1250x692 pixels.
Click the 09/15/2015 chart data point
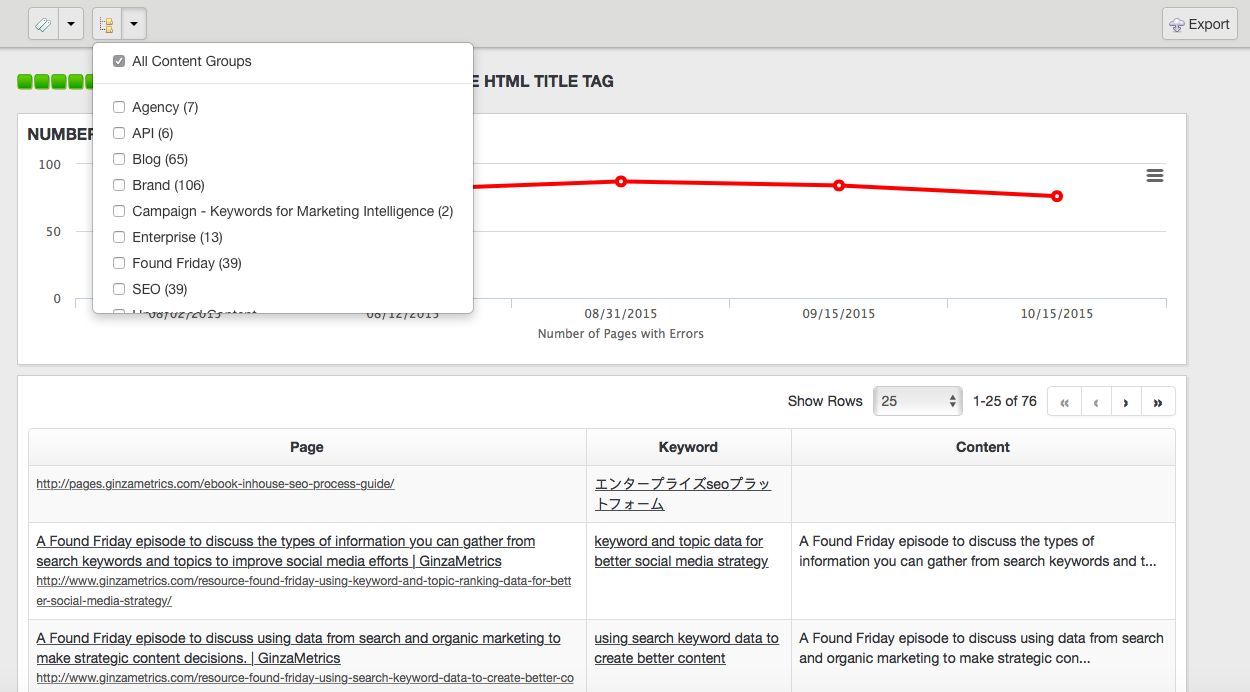[x=839, y=185]
